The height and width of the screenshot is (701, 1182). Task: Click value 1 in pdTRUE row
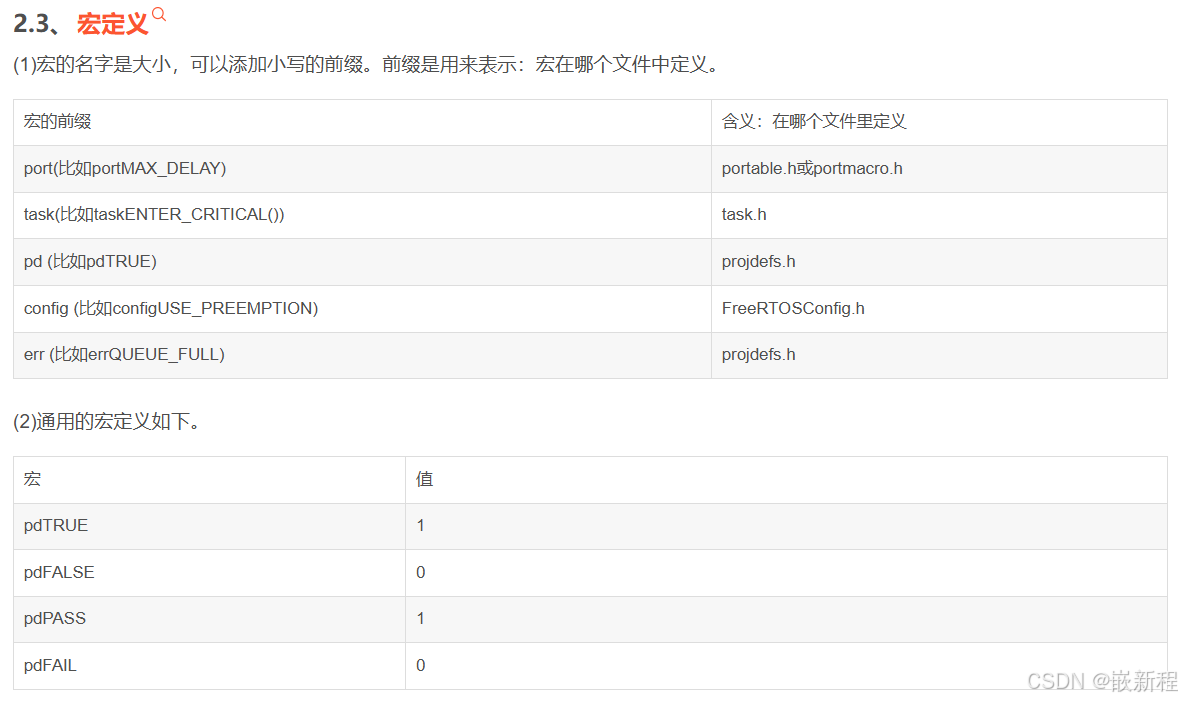tap(786, 526)
